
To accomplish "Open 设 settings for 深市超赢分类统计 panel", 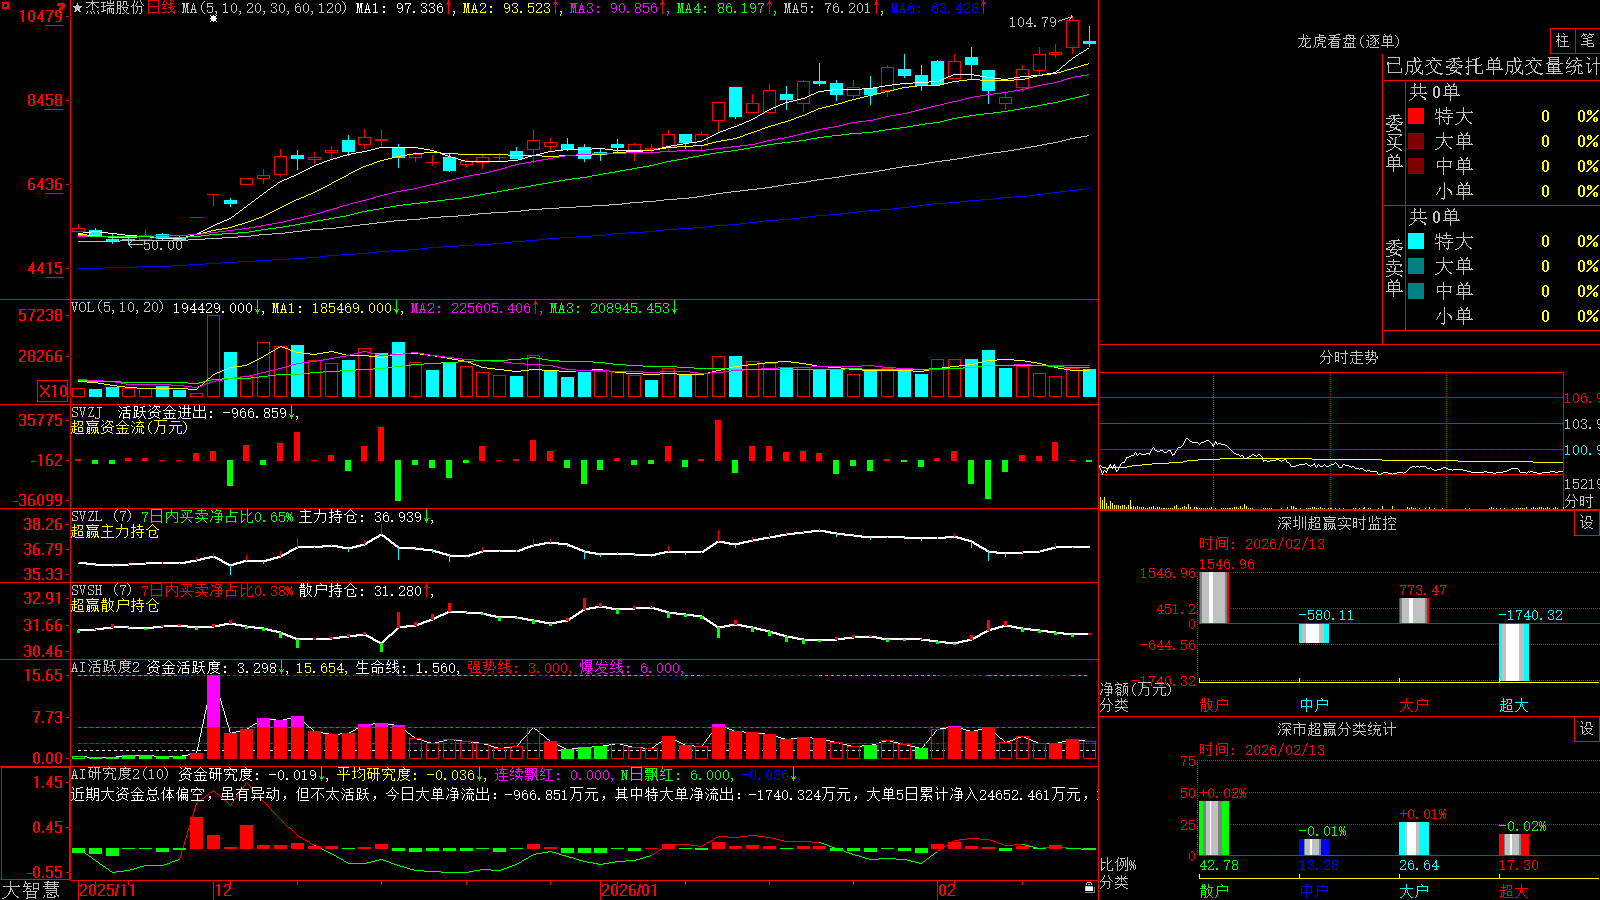I will click(x=1587, y=729).
